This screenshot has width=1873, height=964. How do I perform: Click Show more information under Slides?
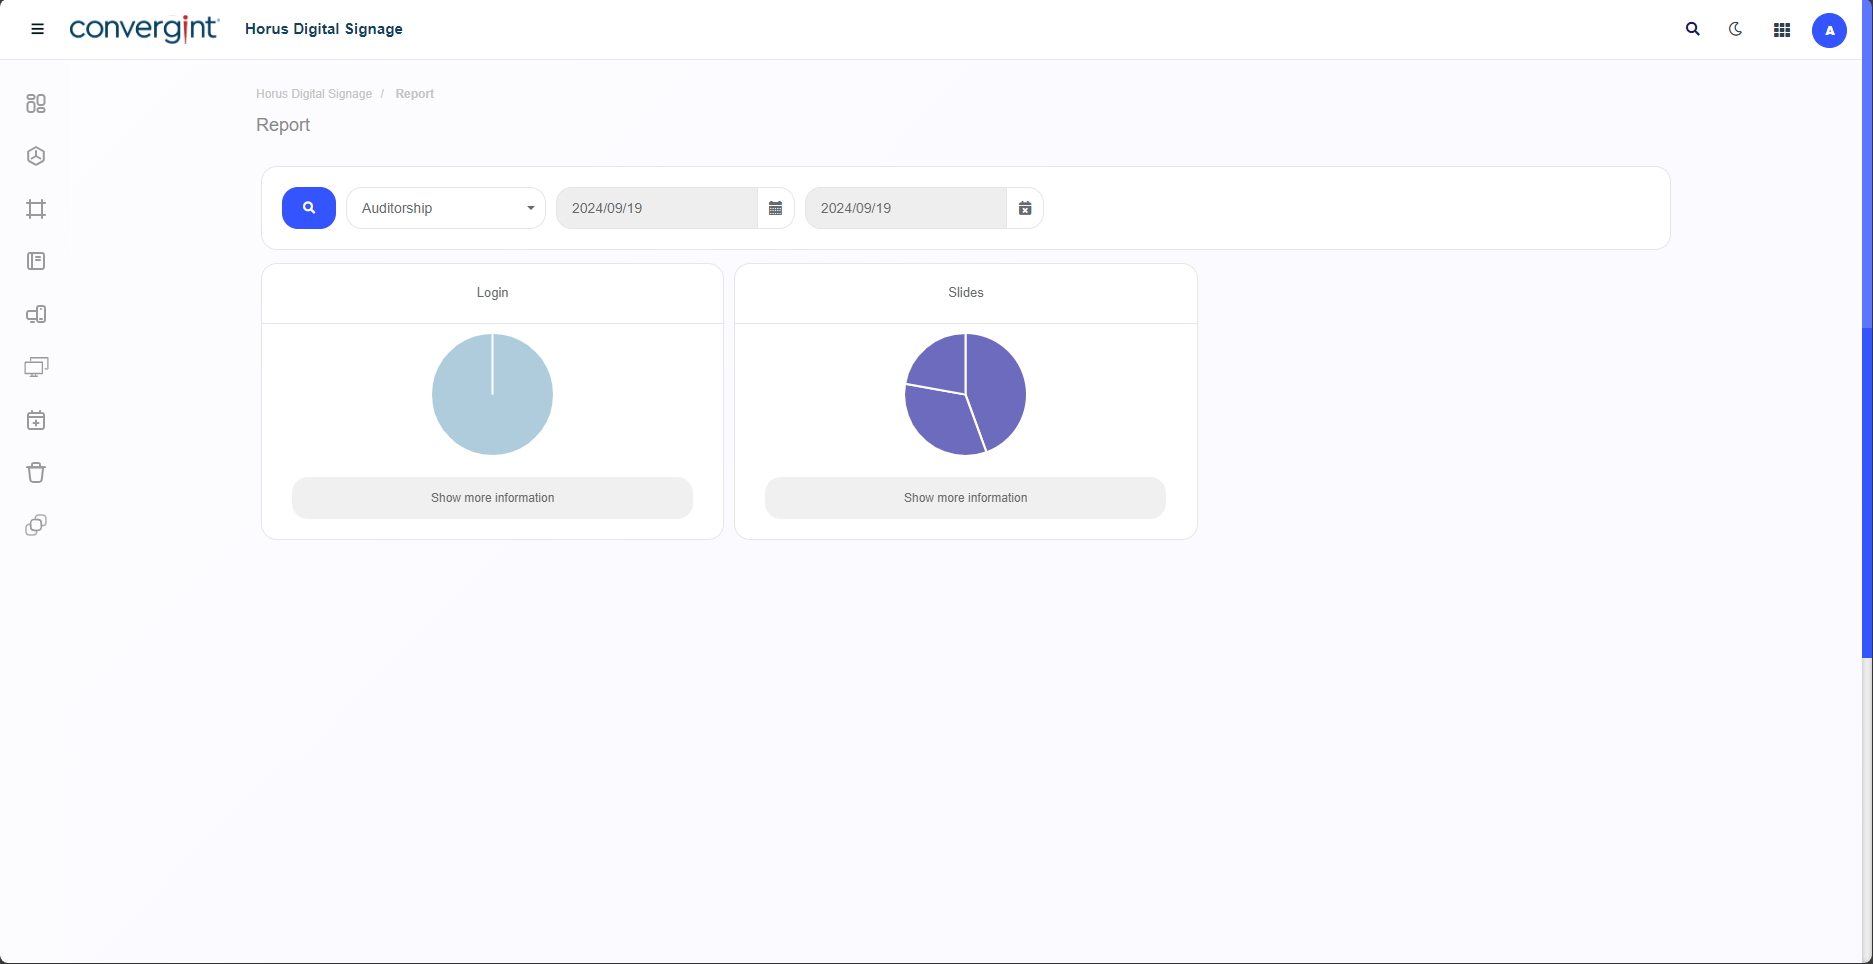coord(965,498)
